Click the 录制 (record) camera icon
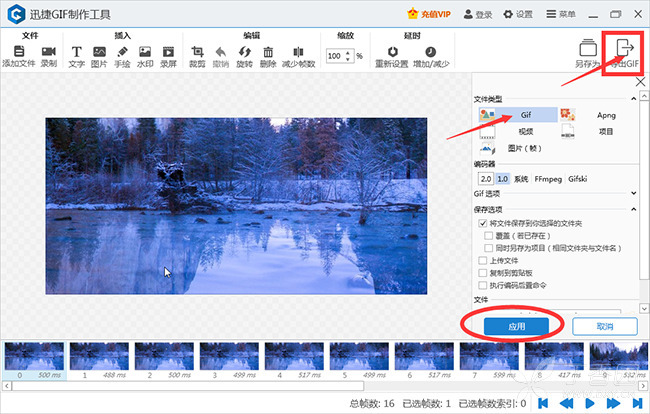Viewport: 650px width, 414px height. click(x=48, y=52)
